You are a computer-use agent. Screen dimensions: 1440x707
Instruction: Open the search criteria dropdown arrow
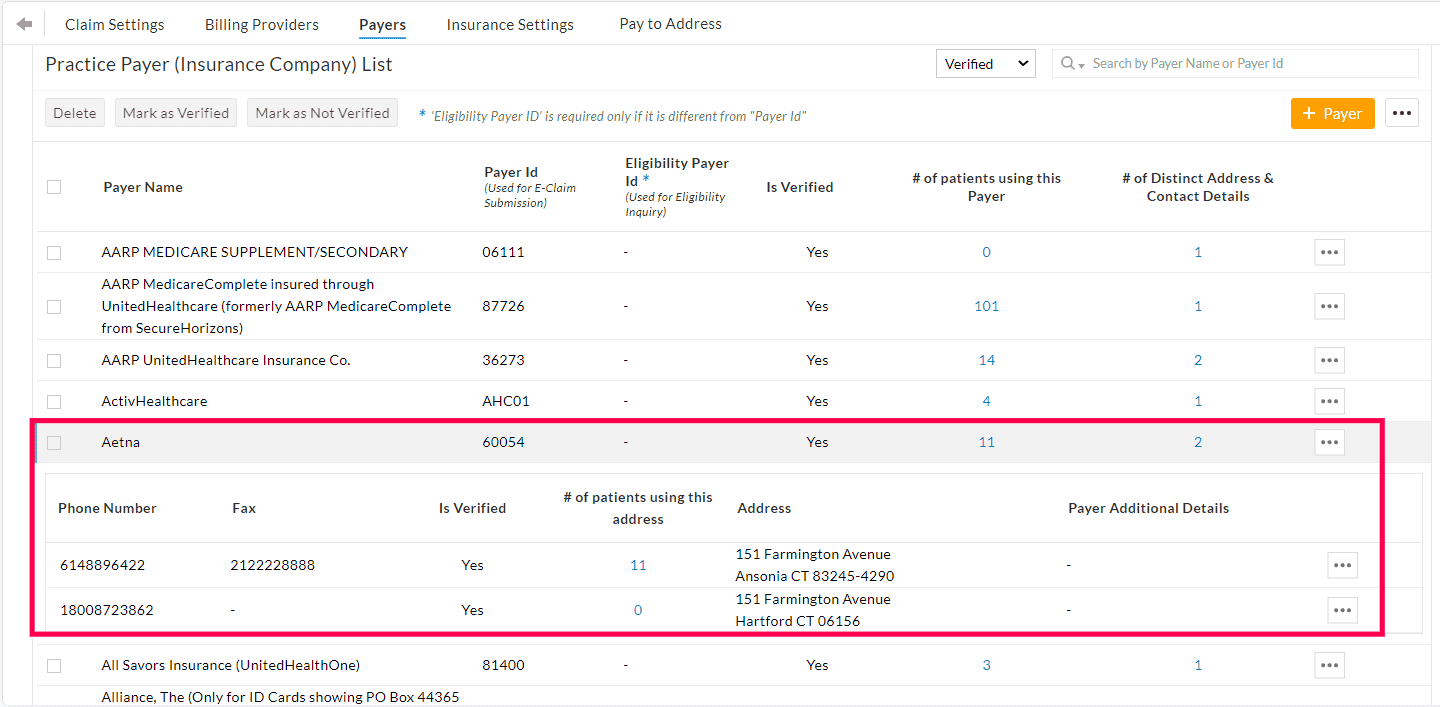tap(1080, 66)
